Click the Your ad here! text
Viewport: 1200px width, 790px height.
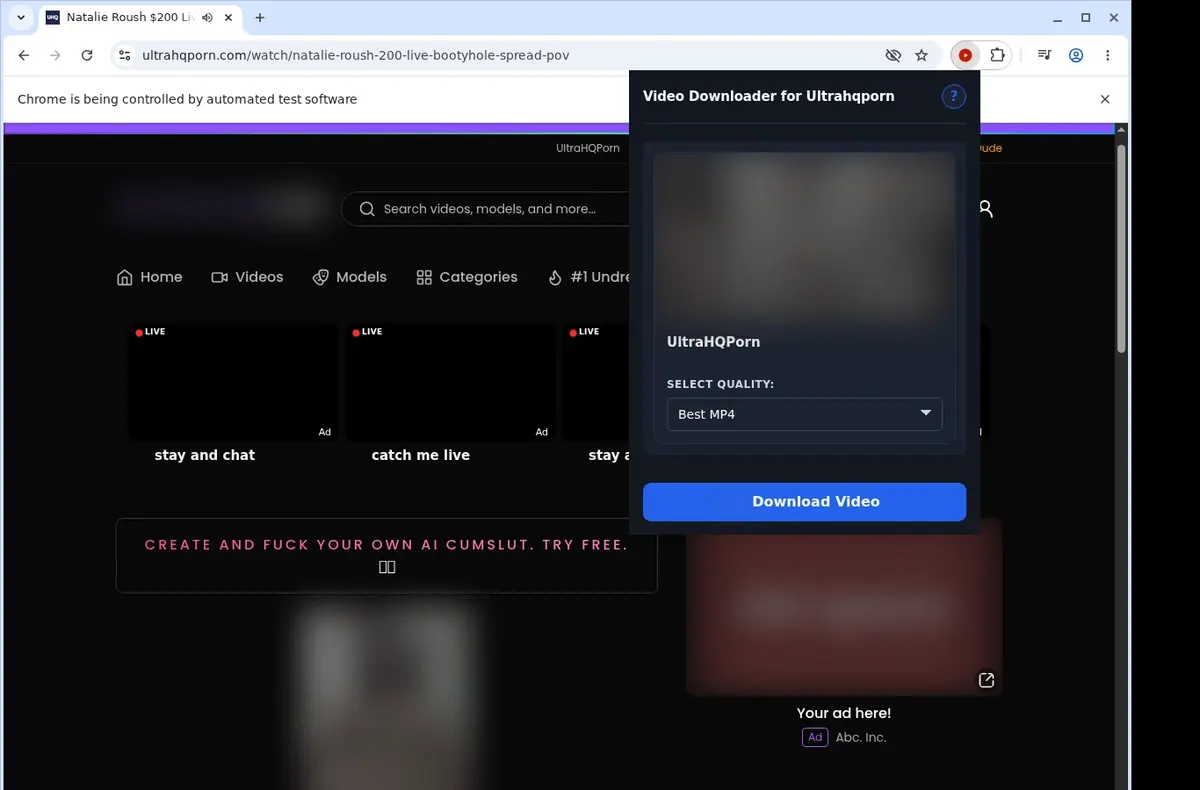coord(844,713)
